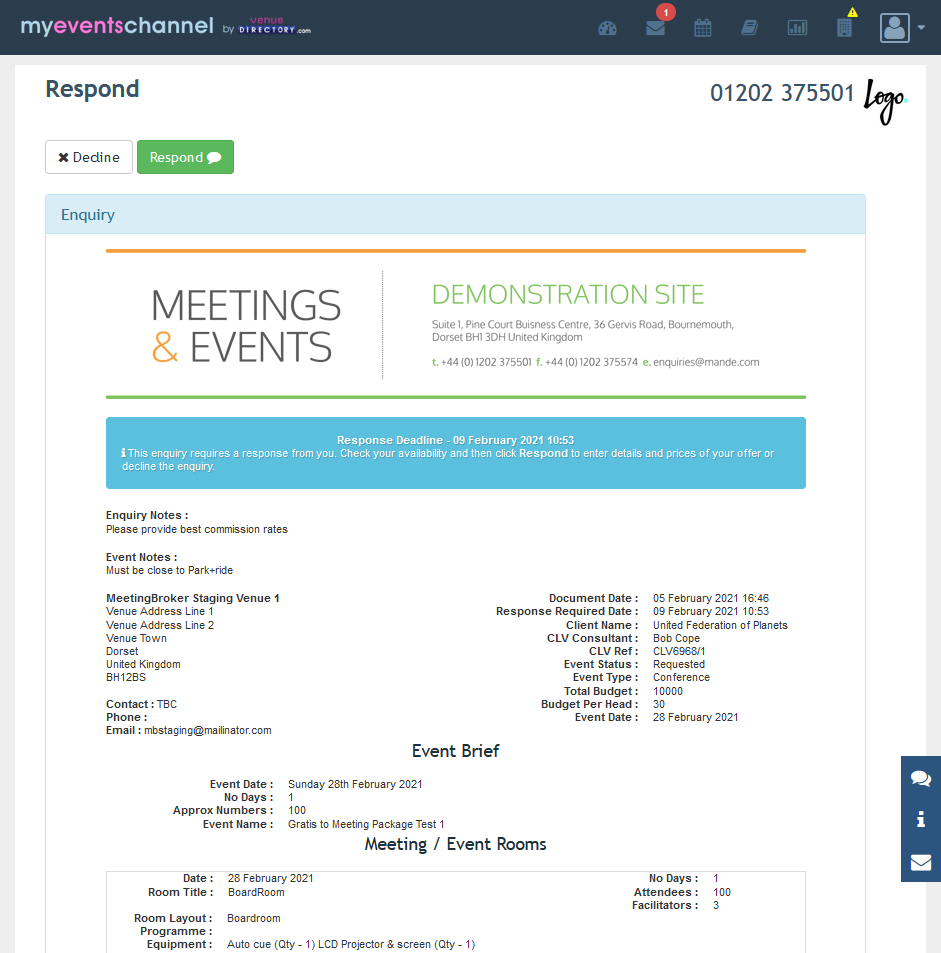Open the book icon in navbar
The width and height of the screenshot is (941, 953).
point(750,28)
